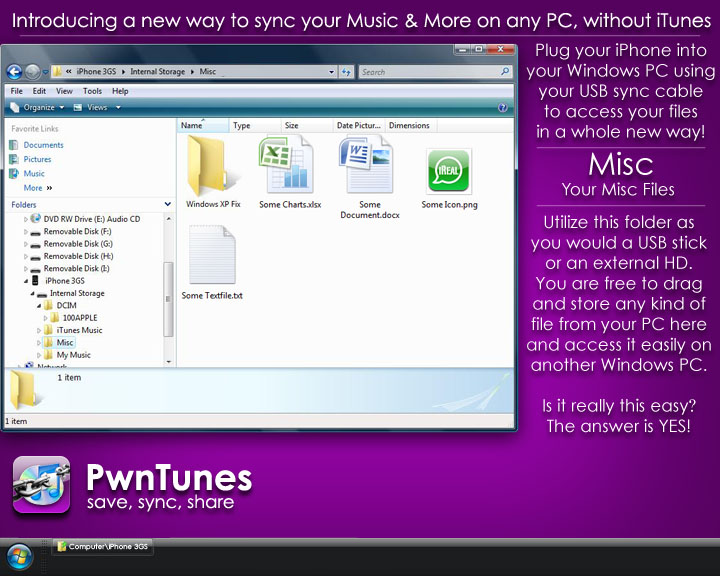720x576 pixels.
Task: Expand the DVD RW Drive (E:) tree node
Action: coord(26,219)
